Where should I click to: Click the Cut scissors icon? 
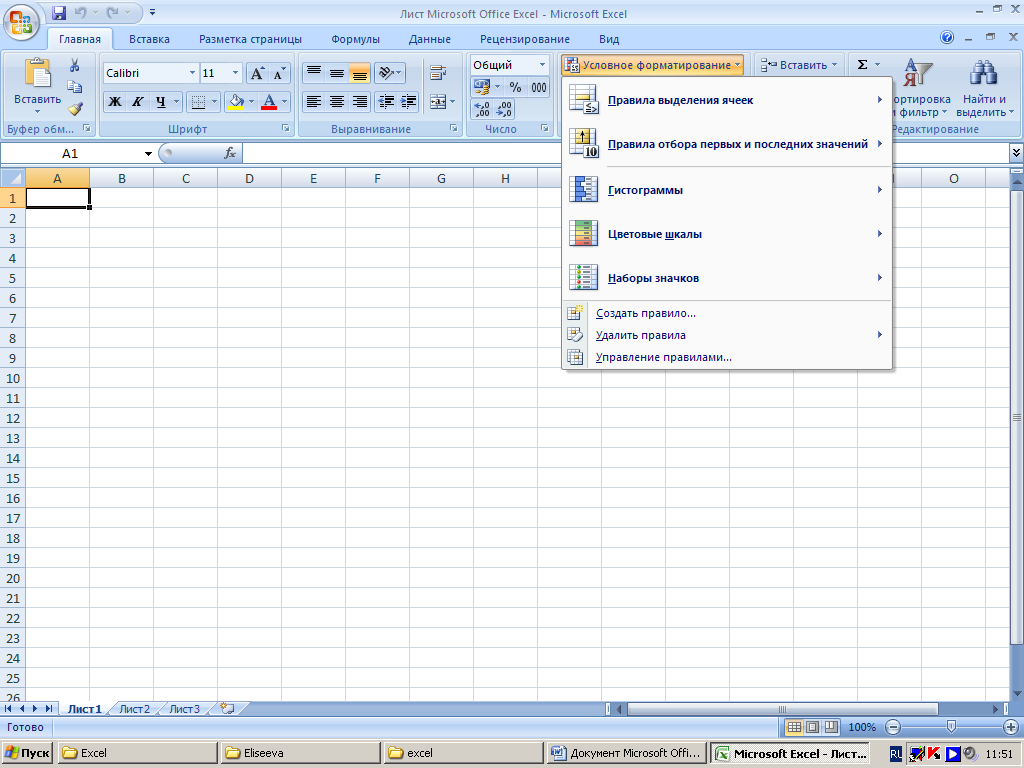pyautogui.click(x=74, y=65)
